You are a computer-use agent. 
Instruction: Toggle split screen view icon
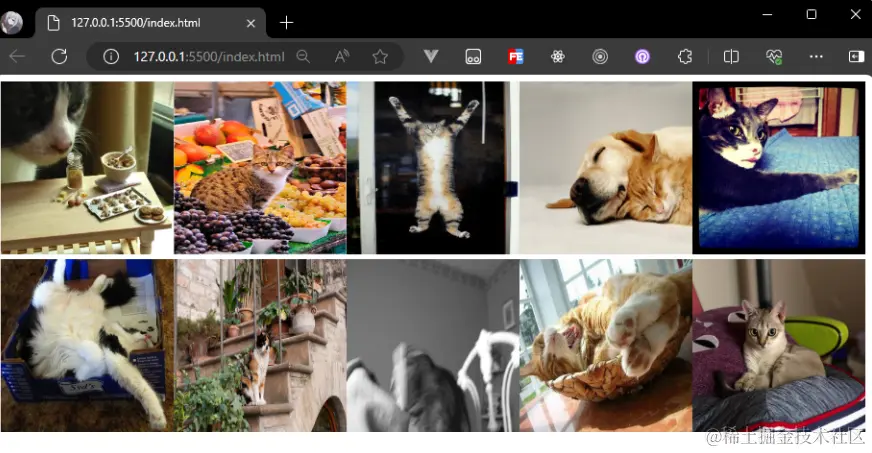point(731,56)
